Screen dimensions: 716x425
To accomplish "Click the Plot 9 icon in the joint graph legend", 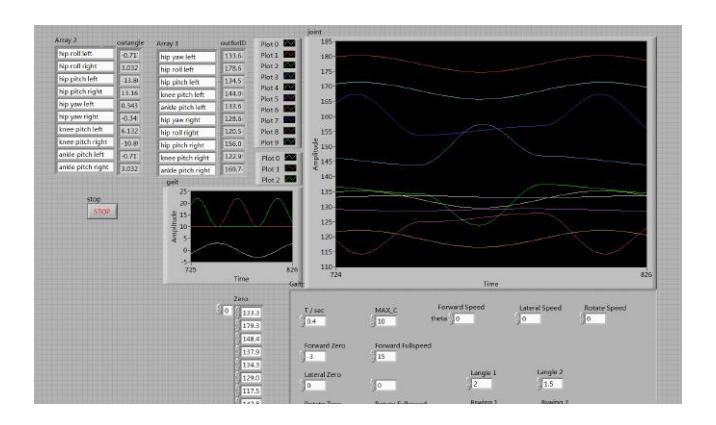I will 289,142.
